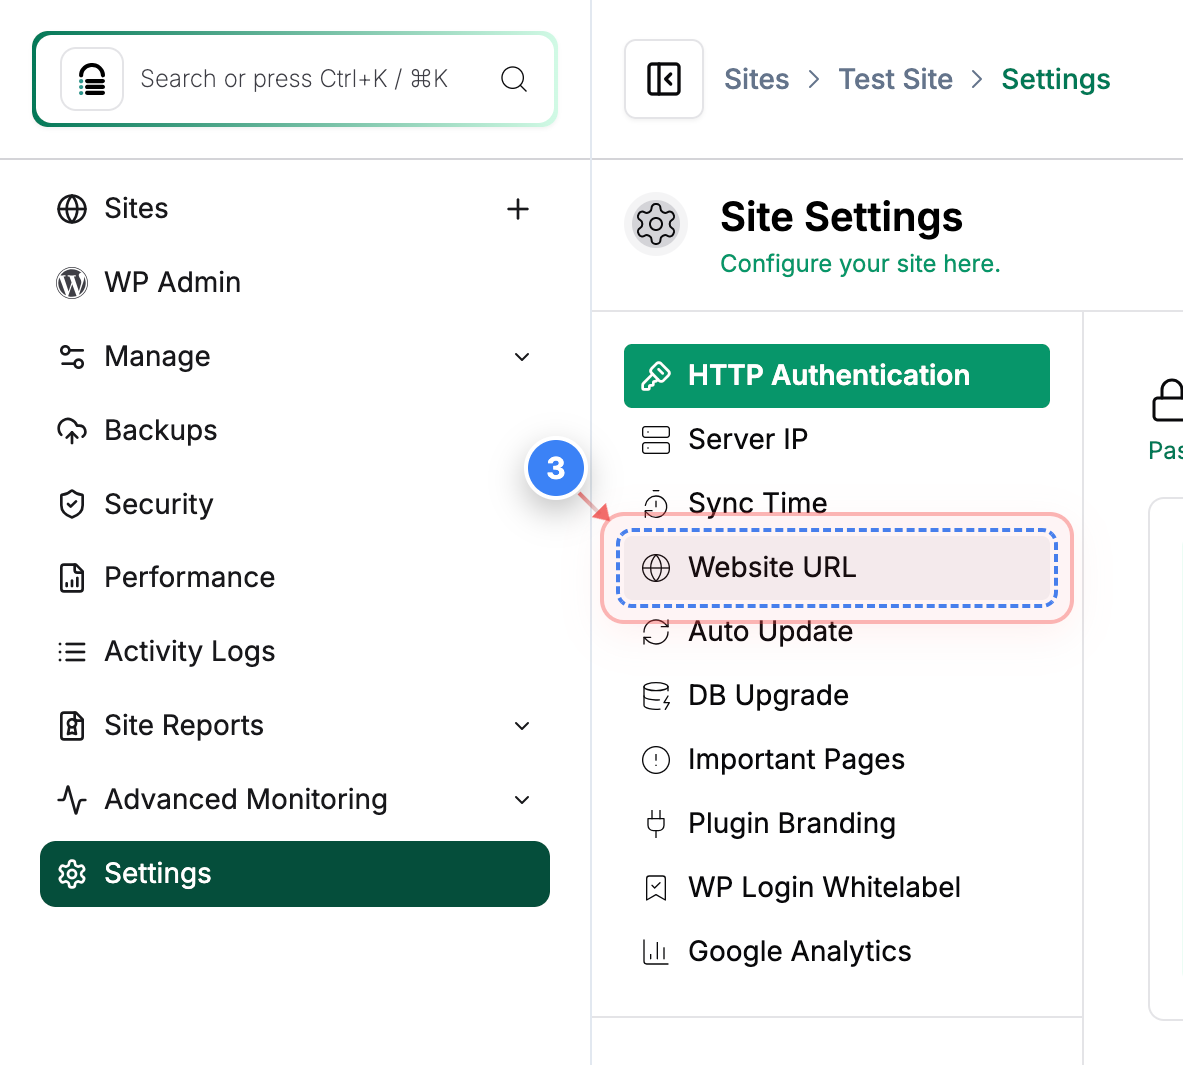1183x1065 pixels.
Task: Select the WP Admin WordPress icon
Action: point(71,283)
